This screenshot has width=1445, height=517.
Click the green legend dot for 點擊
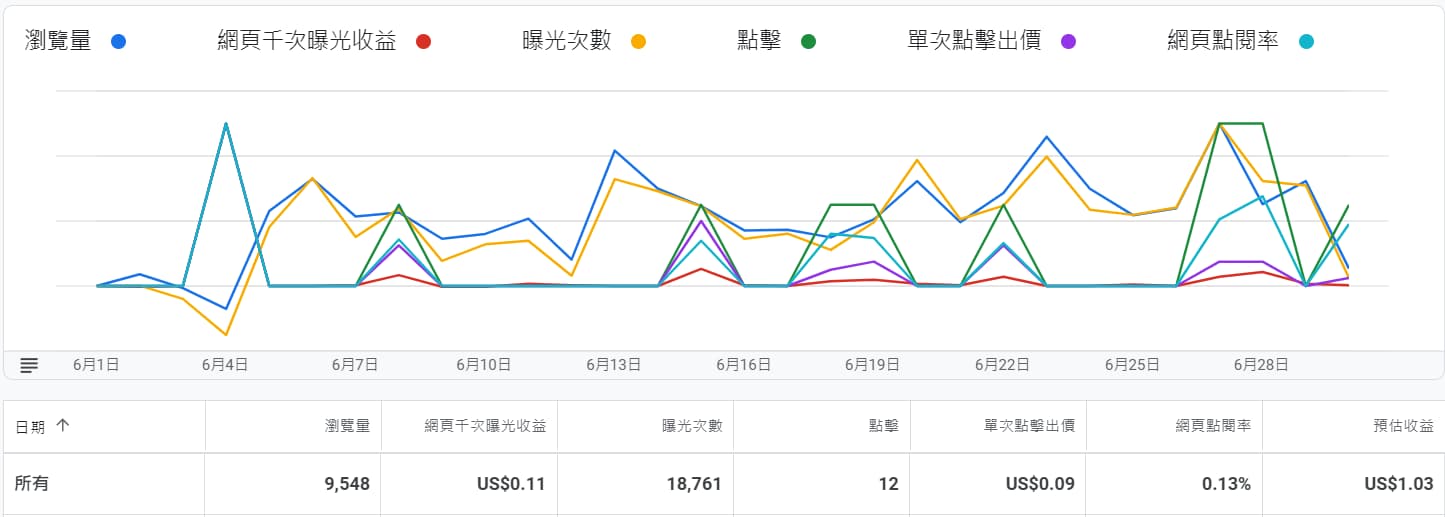(808, 42)
